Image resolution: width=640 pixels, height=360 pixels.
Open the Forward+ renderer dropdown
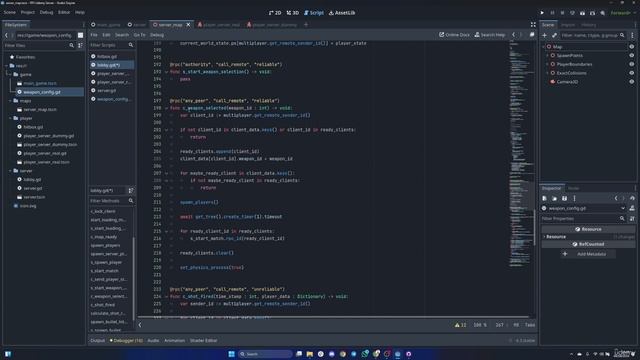pos(623,13)
